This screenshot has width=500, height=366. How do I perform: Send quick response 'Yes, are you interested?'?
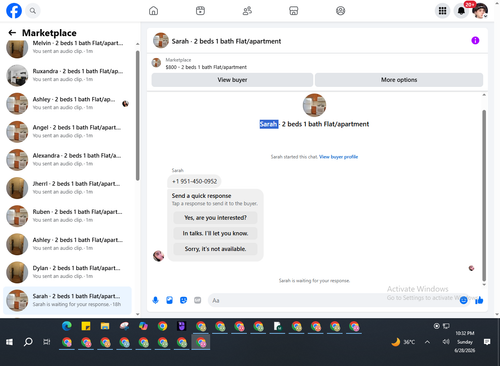215,218
